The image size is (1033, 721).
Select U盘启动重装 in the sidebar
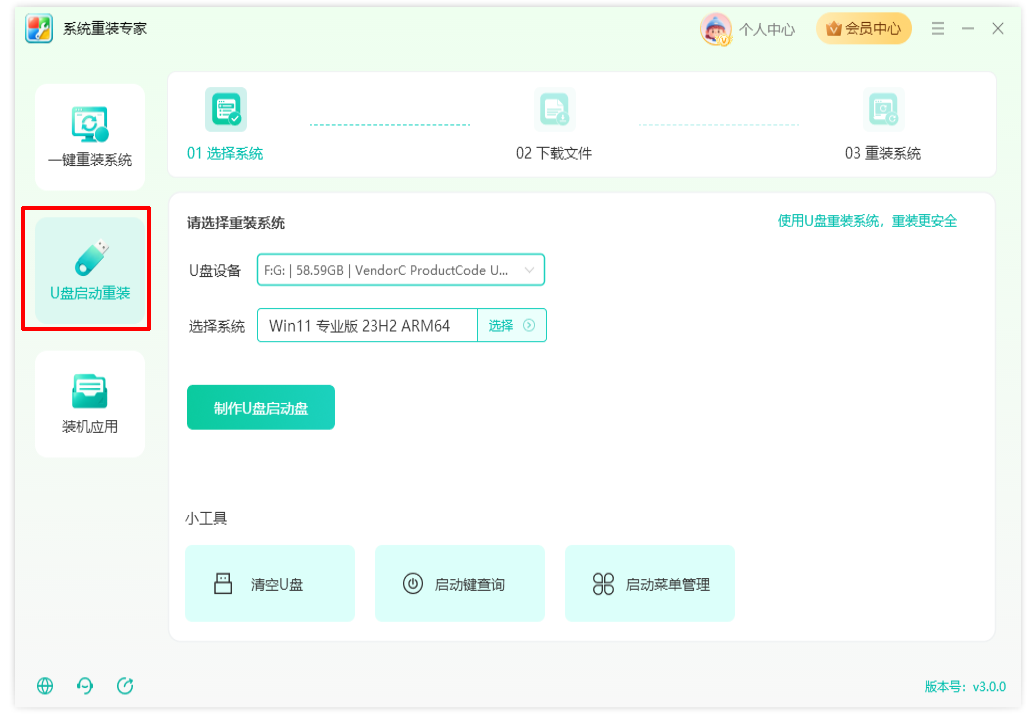[90, 270]
